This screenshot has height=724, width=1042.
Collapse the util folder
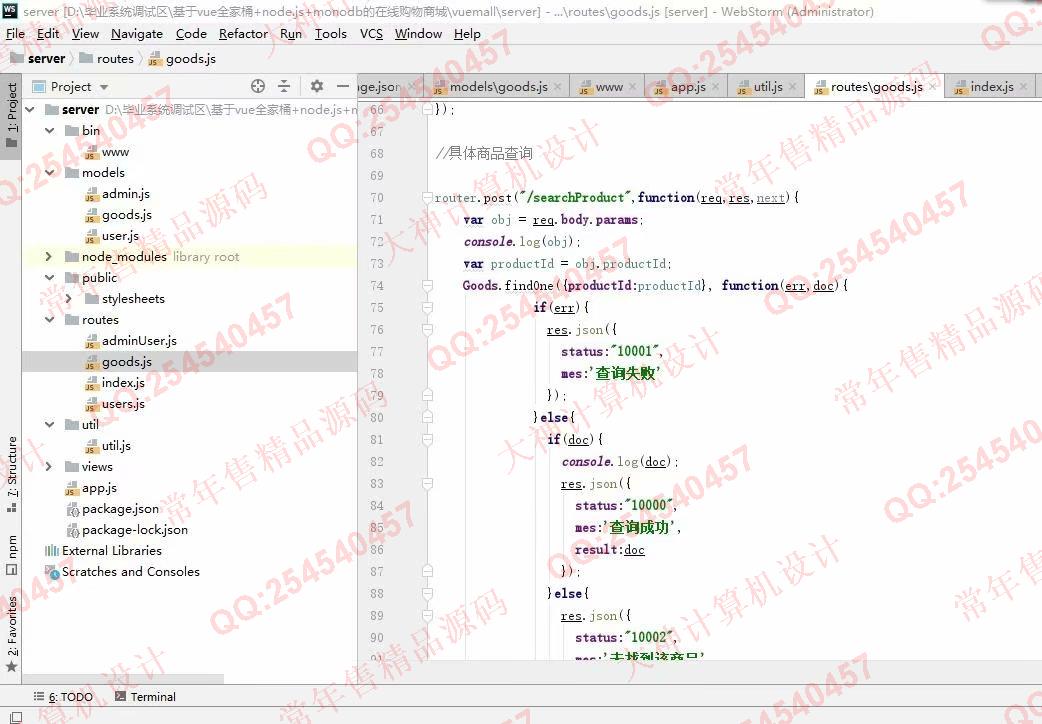click(50, 424)
